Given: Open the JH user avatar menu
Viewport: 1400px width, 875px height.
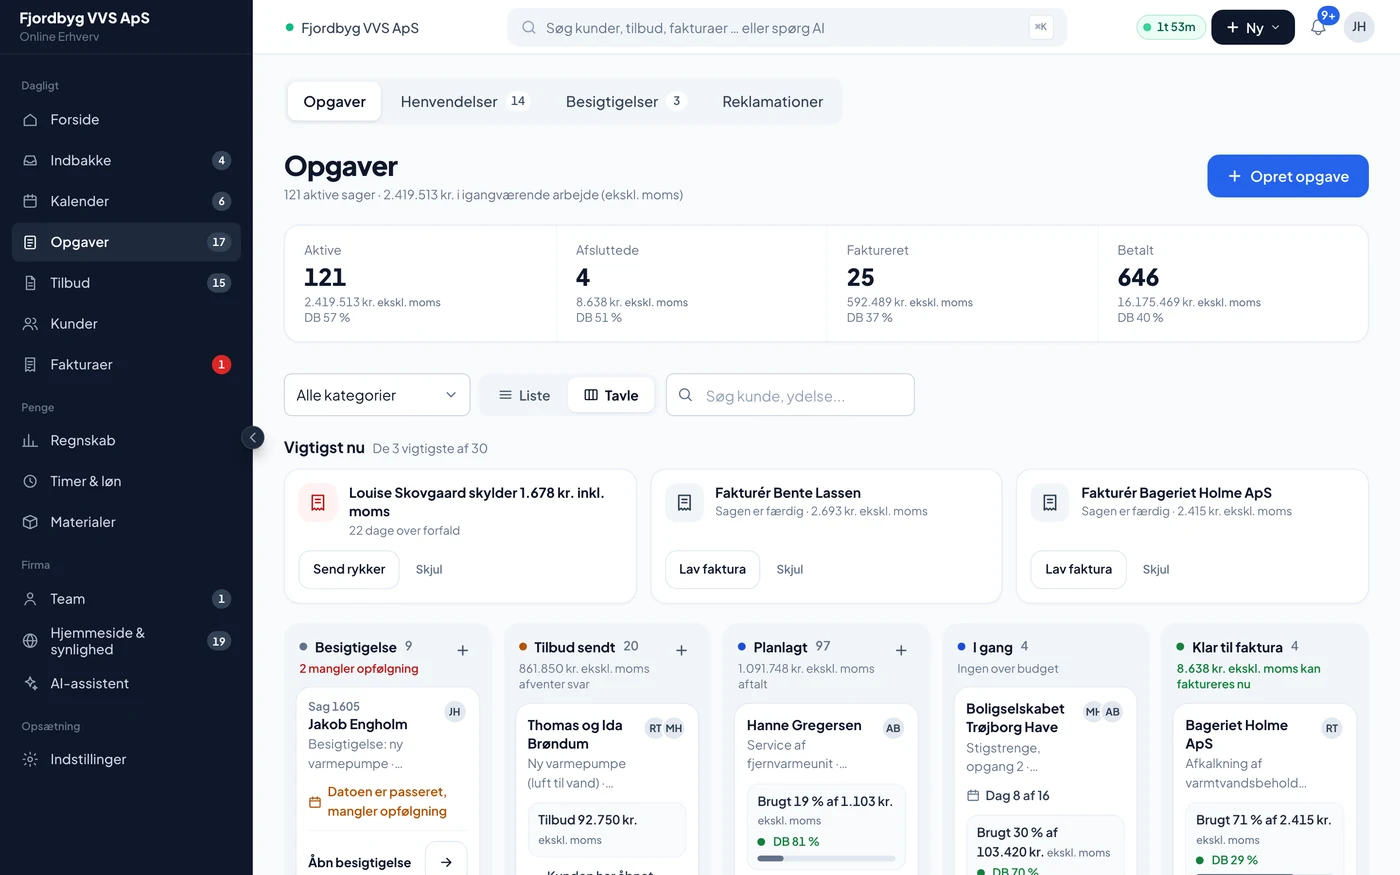Looking at the screenshot, I should 1359,27.
